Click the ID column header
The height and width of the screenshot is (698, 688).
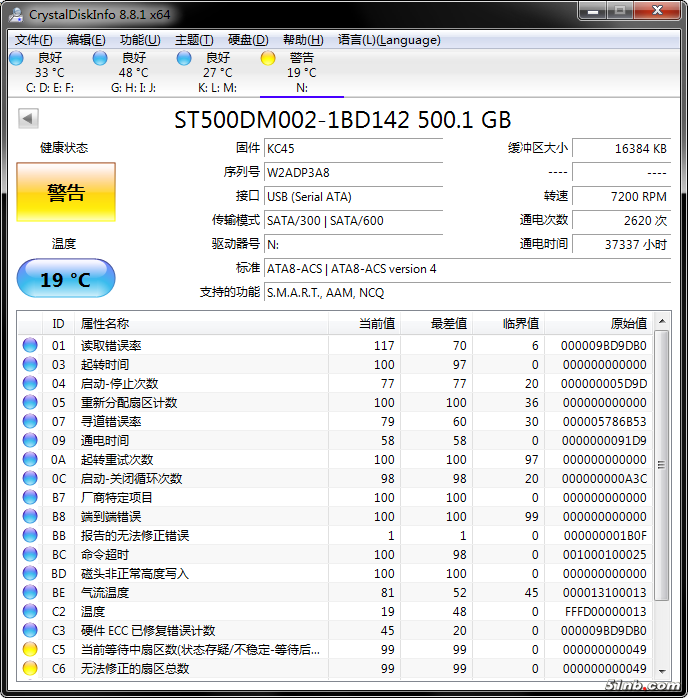pos(58,324)
